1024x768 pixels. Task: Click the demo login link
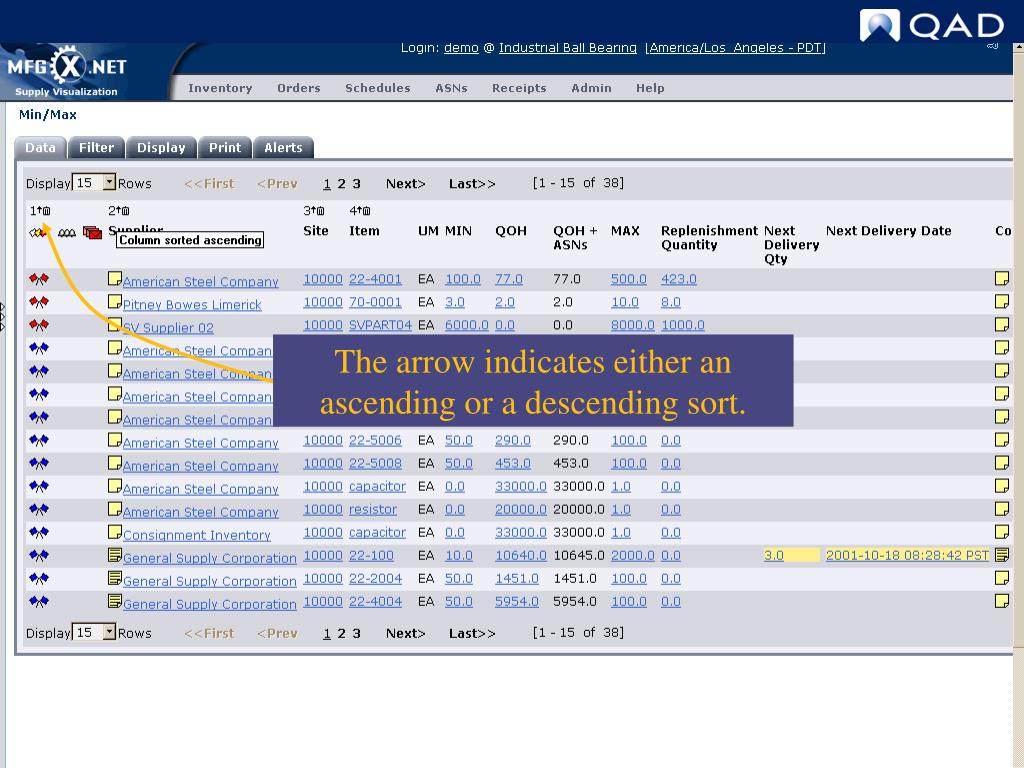pos(461,48)
